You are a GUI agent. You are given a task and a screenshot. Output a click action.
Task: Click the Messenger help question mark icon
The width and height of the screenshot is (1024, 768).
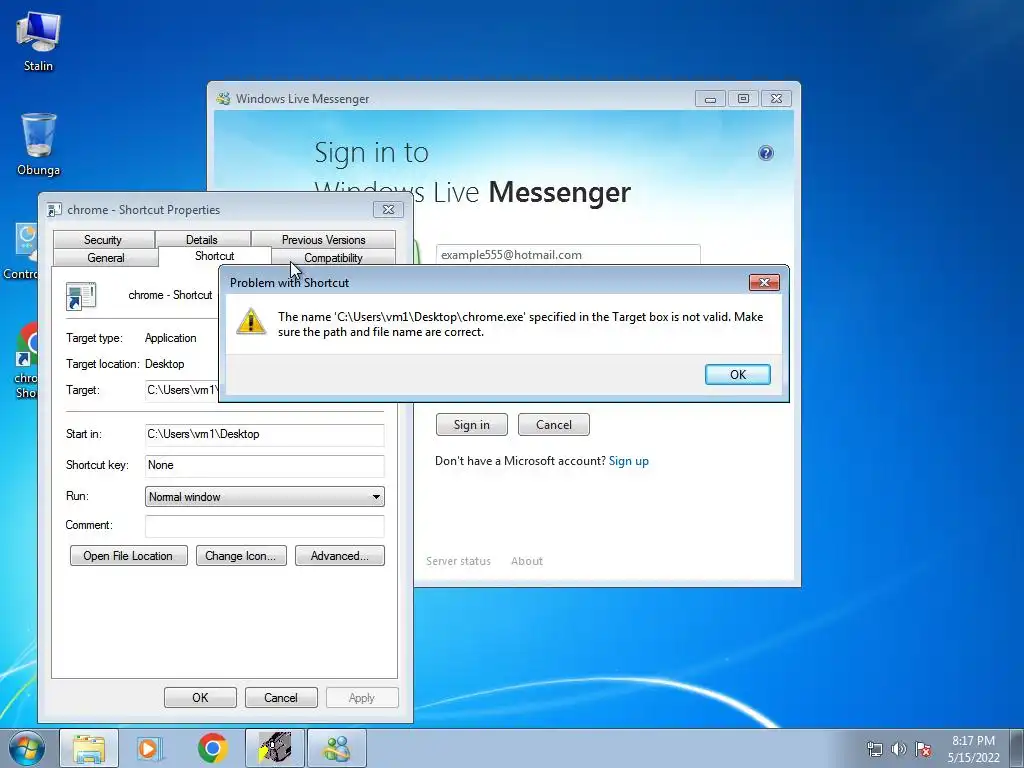coord(765,153)
